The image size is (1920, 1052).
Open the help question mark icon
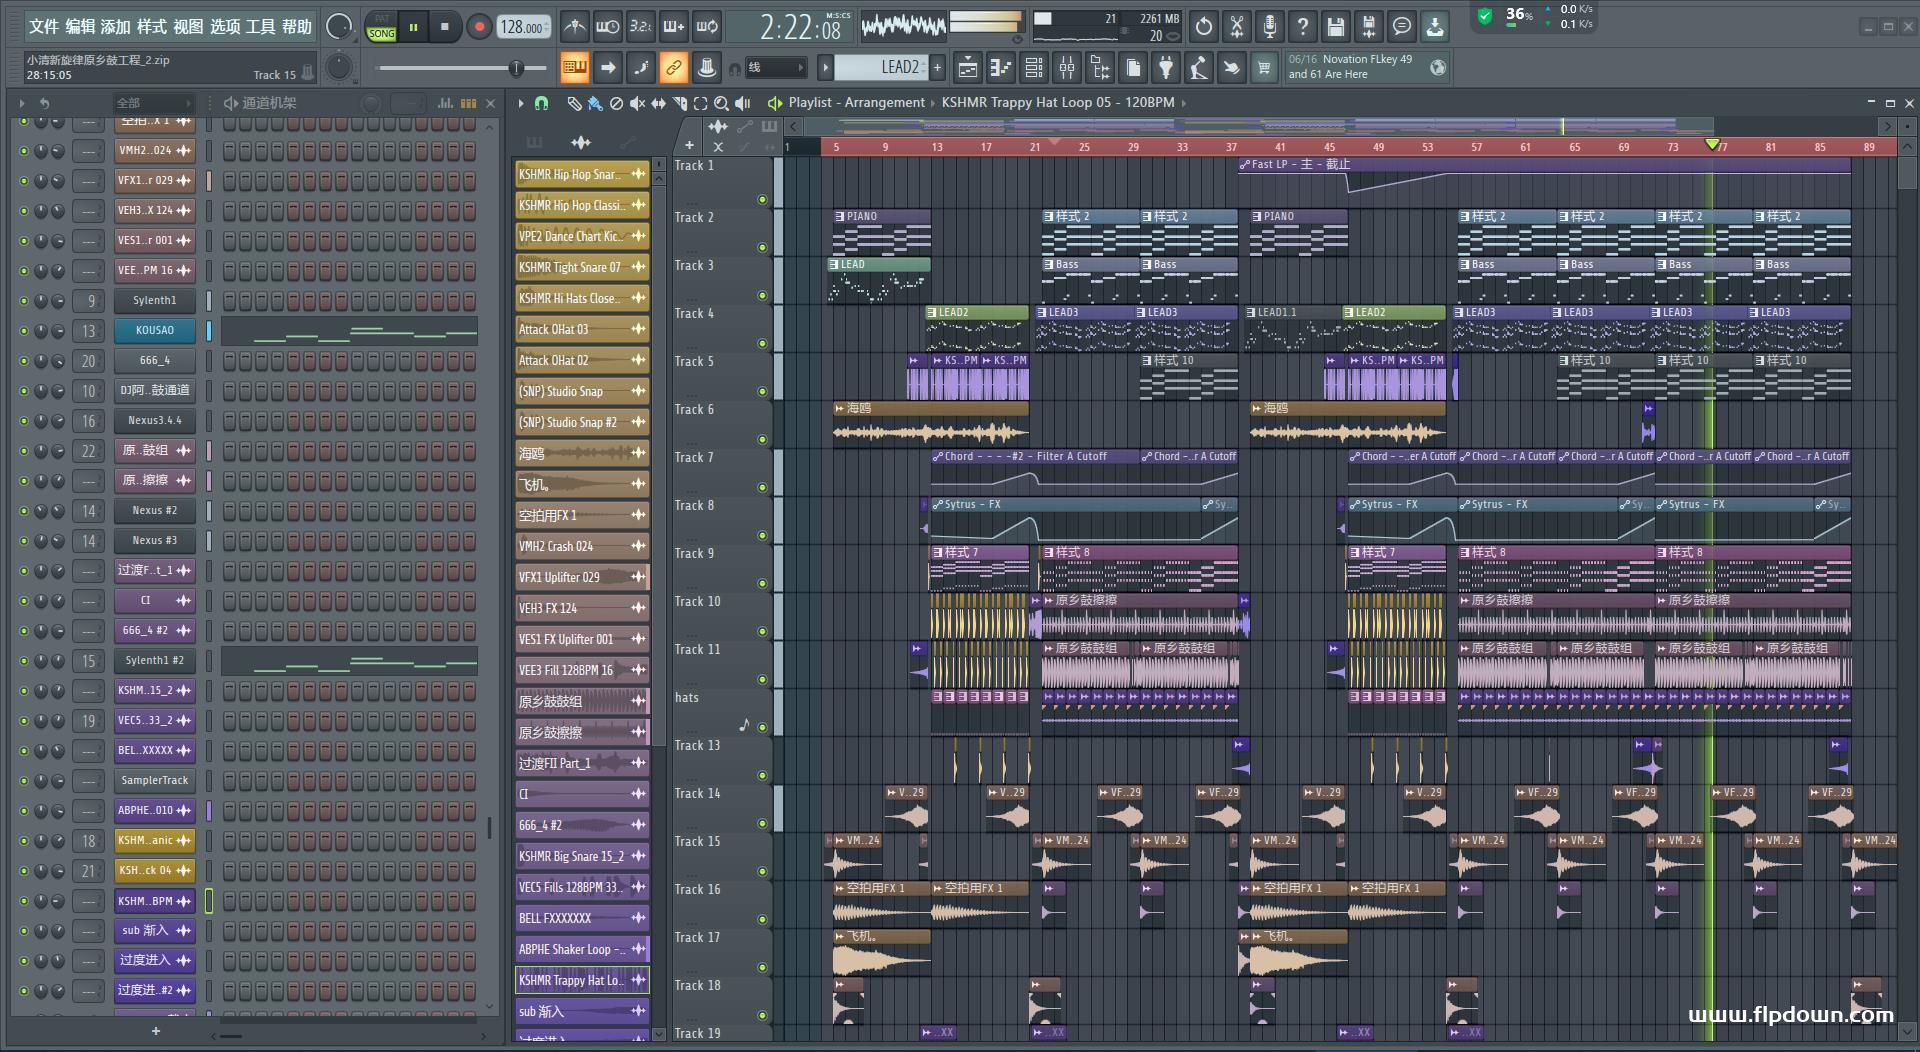(1303, 27)
